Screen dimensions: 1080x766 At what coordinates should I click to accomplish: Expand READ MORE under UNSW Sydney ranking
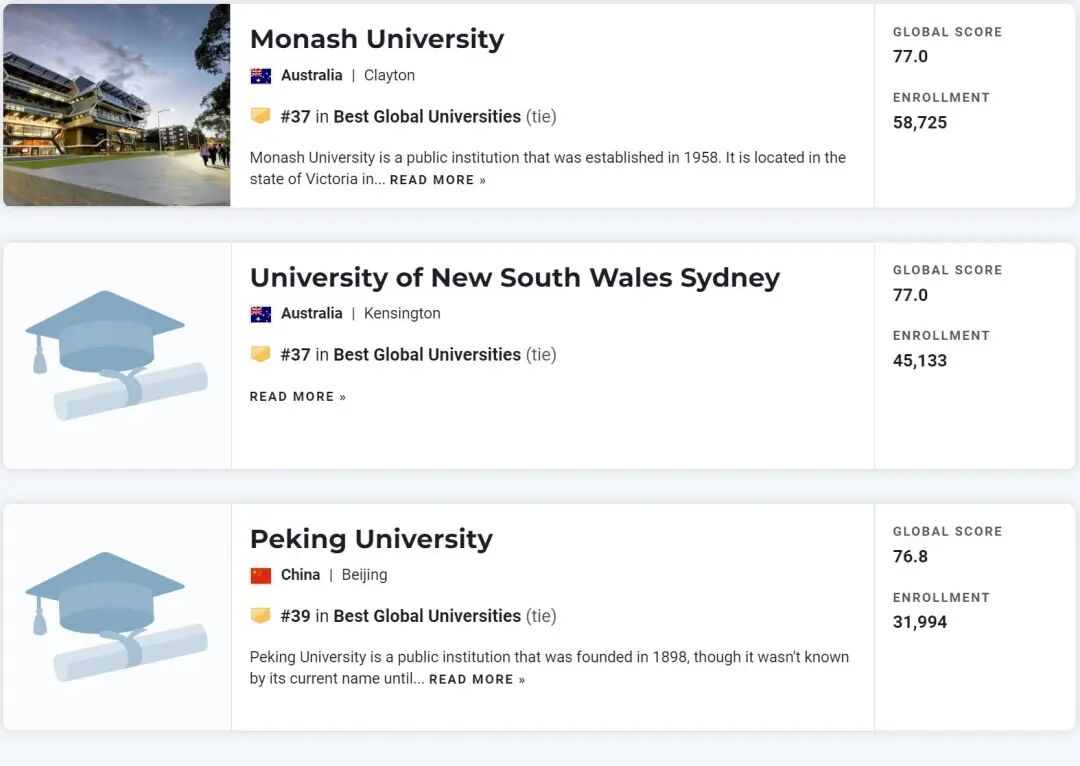pyautogui.click(x=297, y=397)
